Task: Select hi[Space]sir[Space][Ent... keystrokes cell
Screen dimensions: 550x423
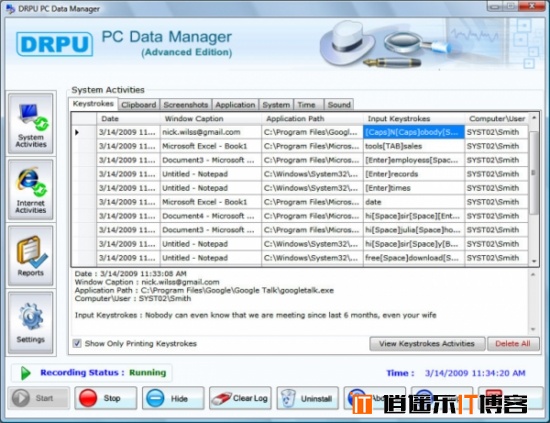Action: [414, 216]
